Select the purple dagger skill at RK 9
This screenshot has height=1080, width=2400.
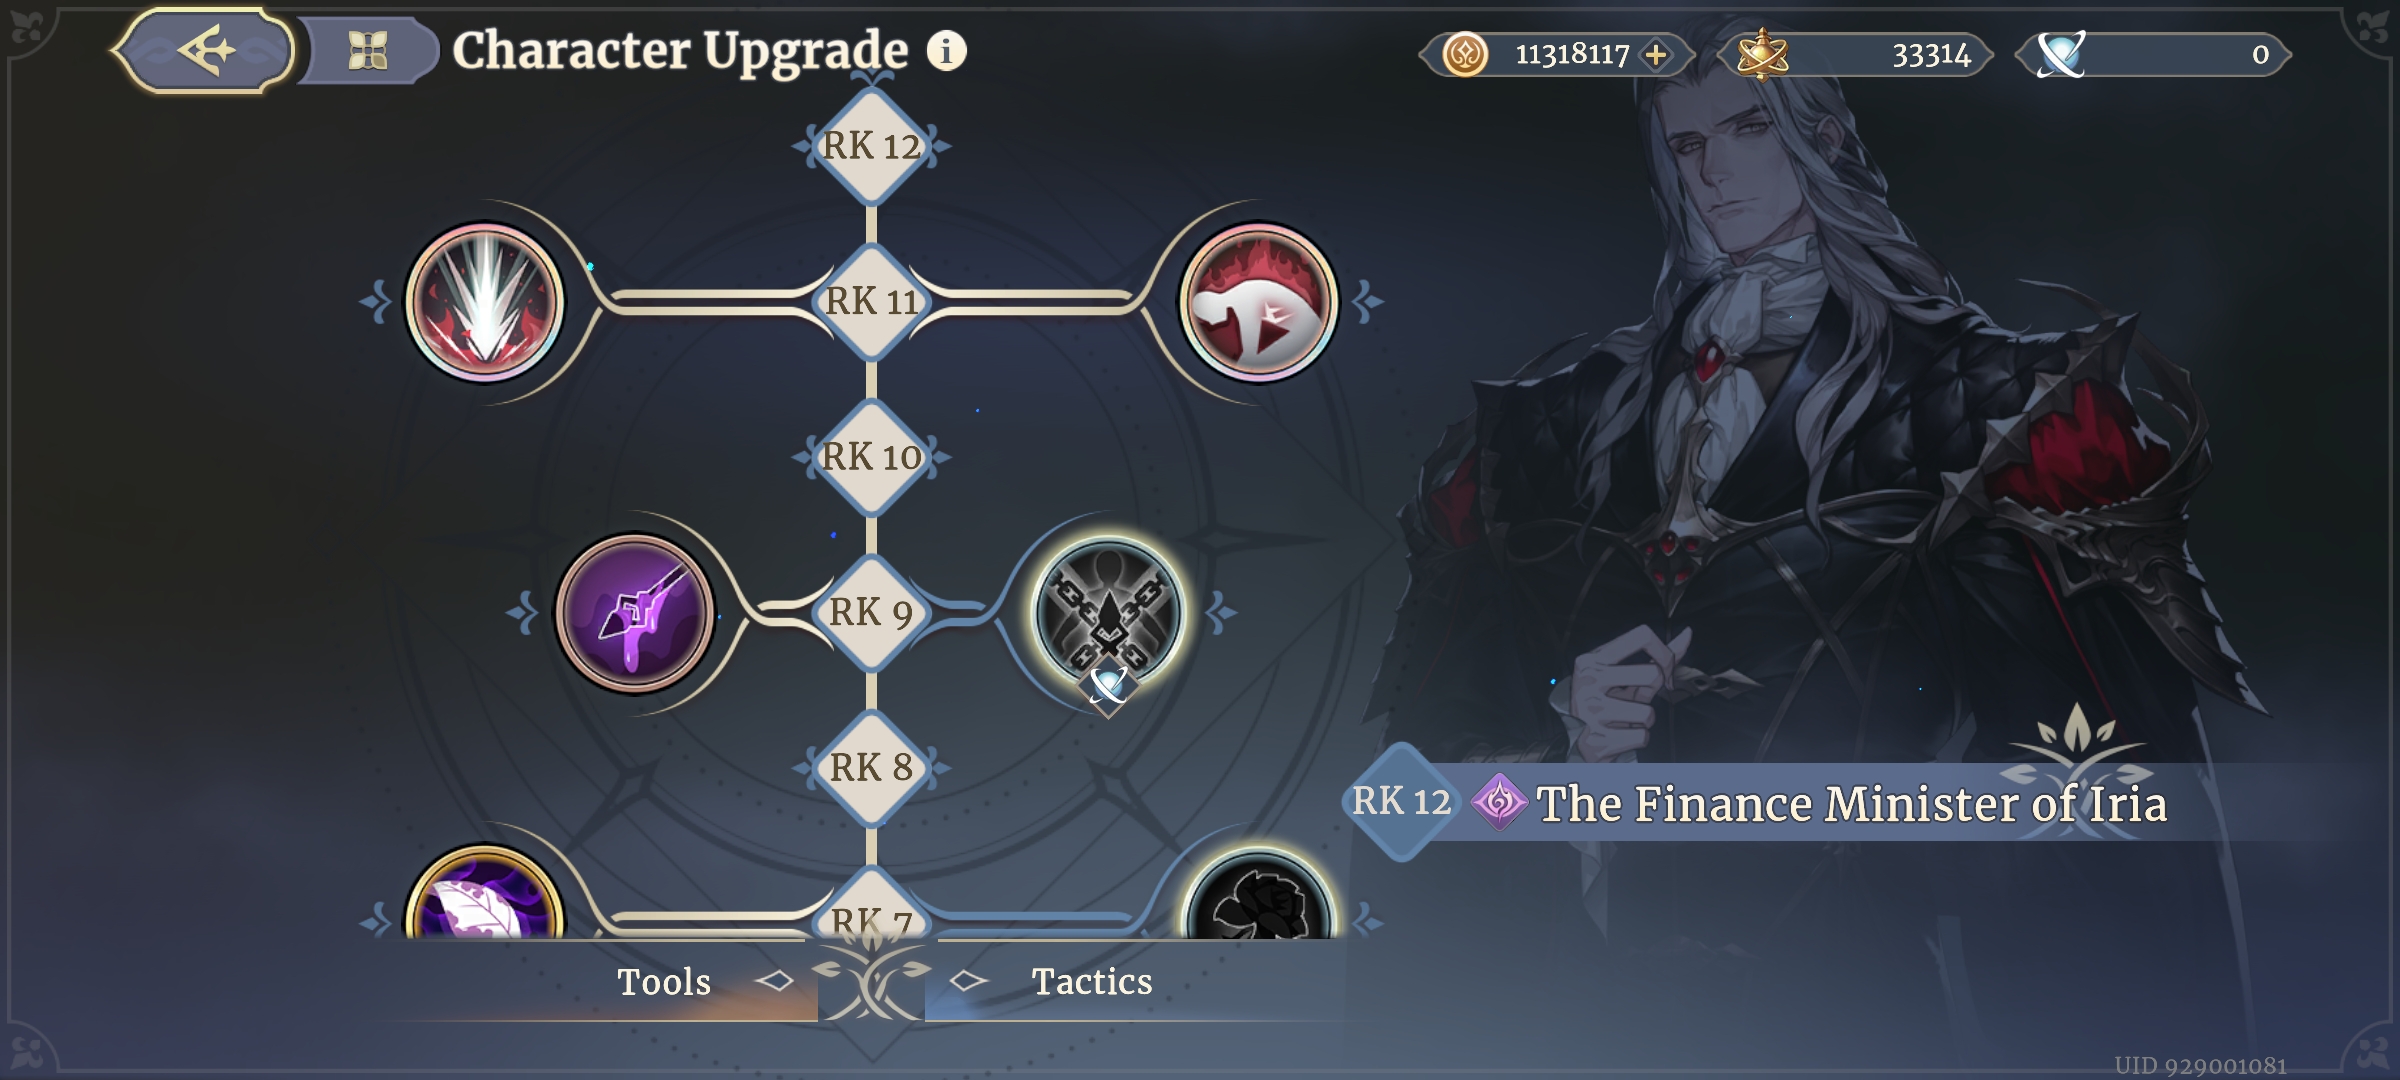click(x=635, y=613)
